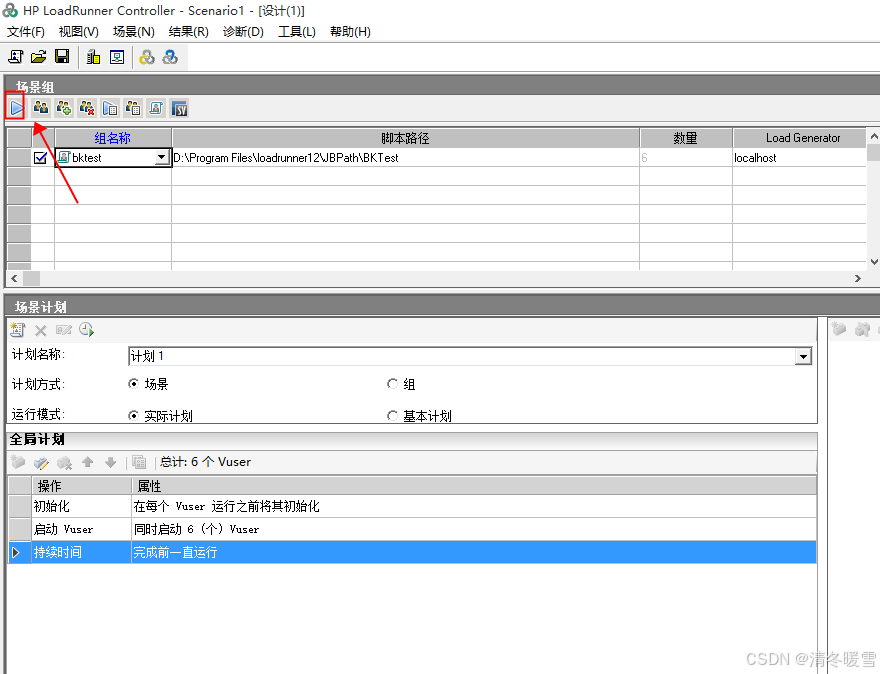Click the Move Action Up arrow icon
The height and width of the screenshot is (674, 880).
pos(88,462)
